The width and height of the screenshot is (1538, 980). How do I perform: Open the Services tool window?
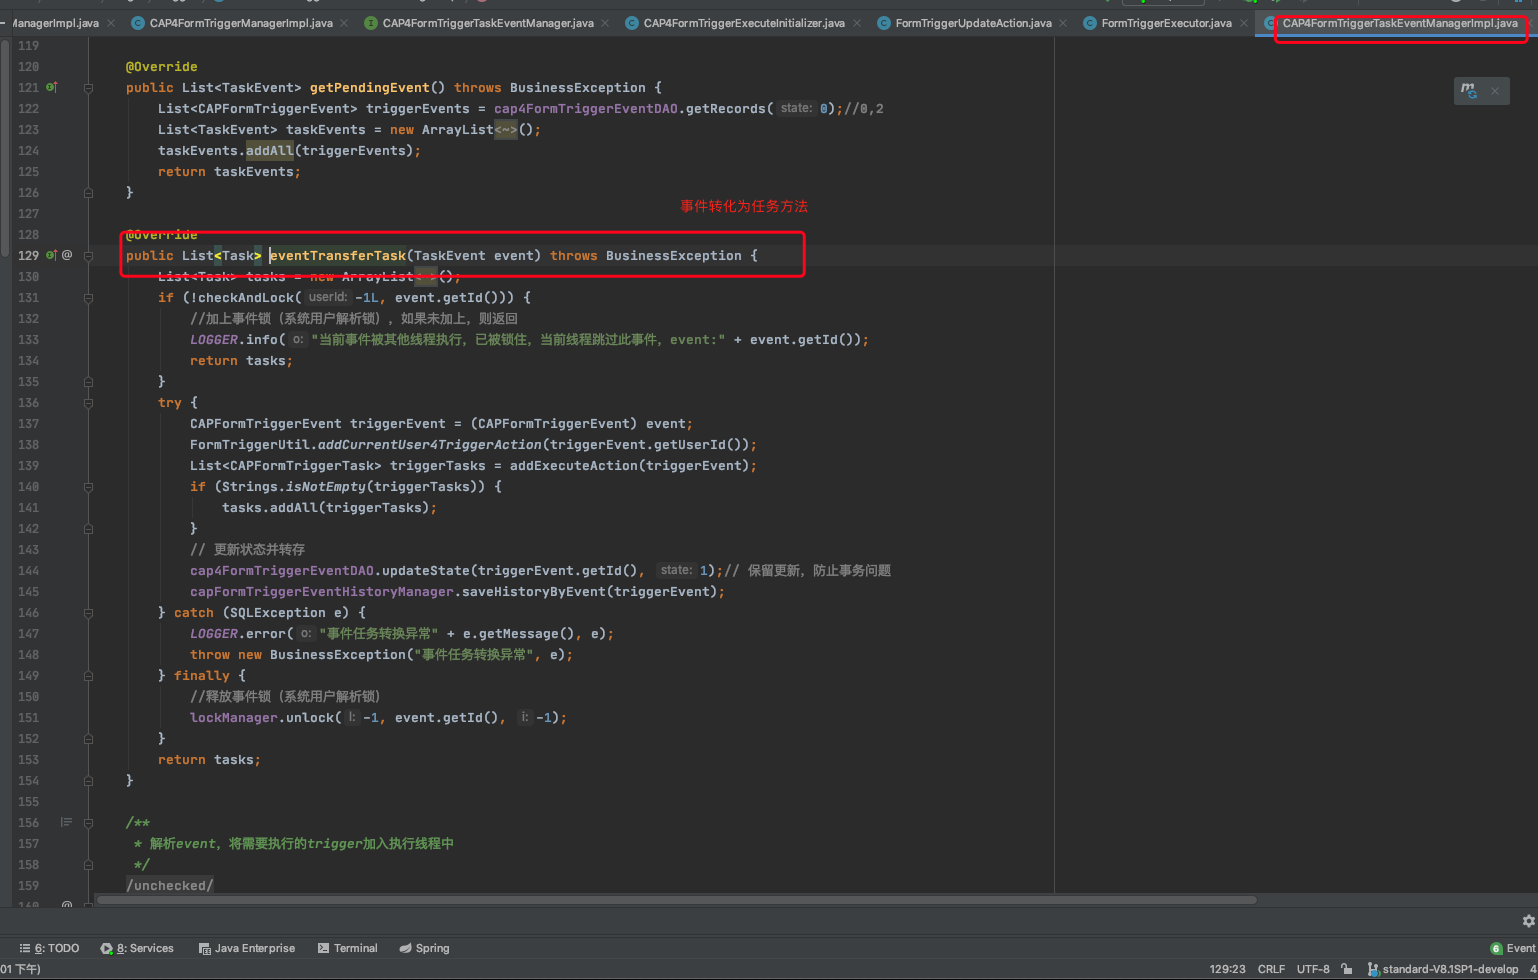tap(144, 948)
